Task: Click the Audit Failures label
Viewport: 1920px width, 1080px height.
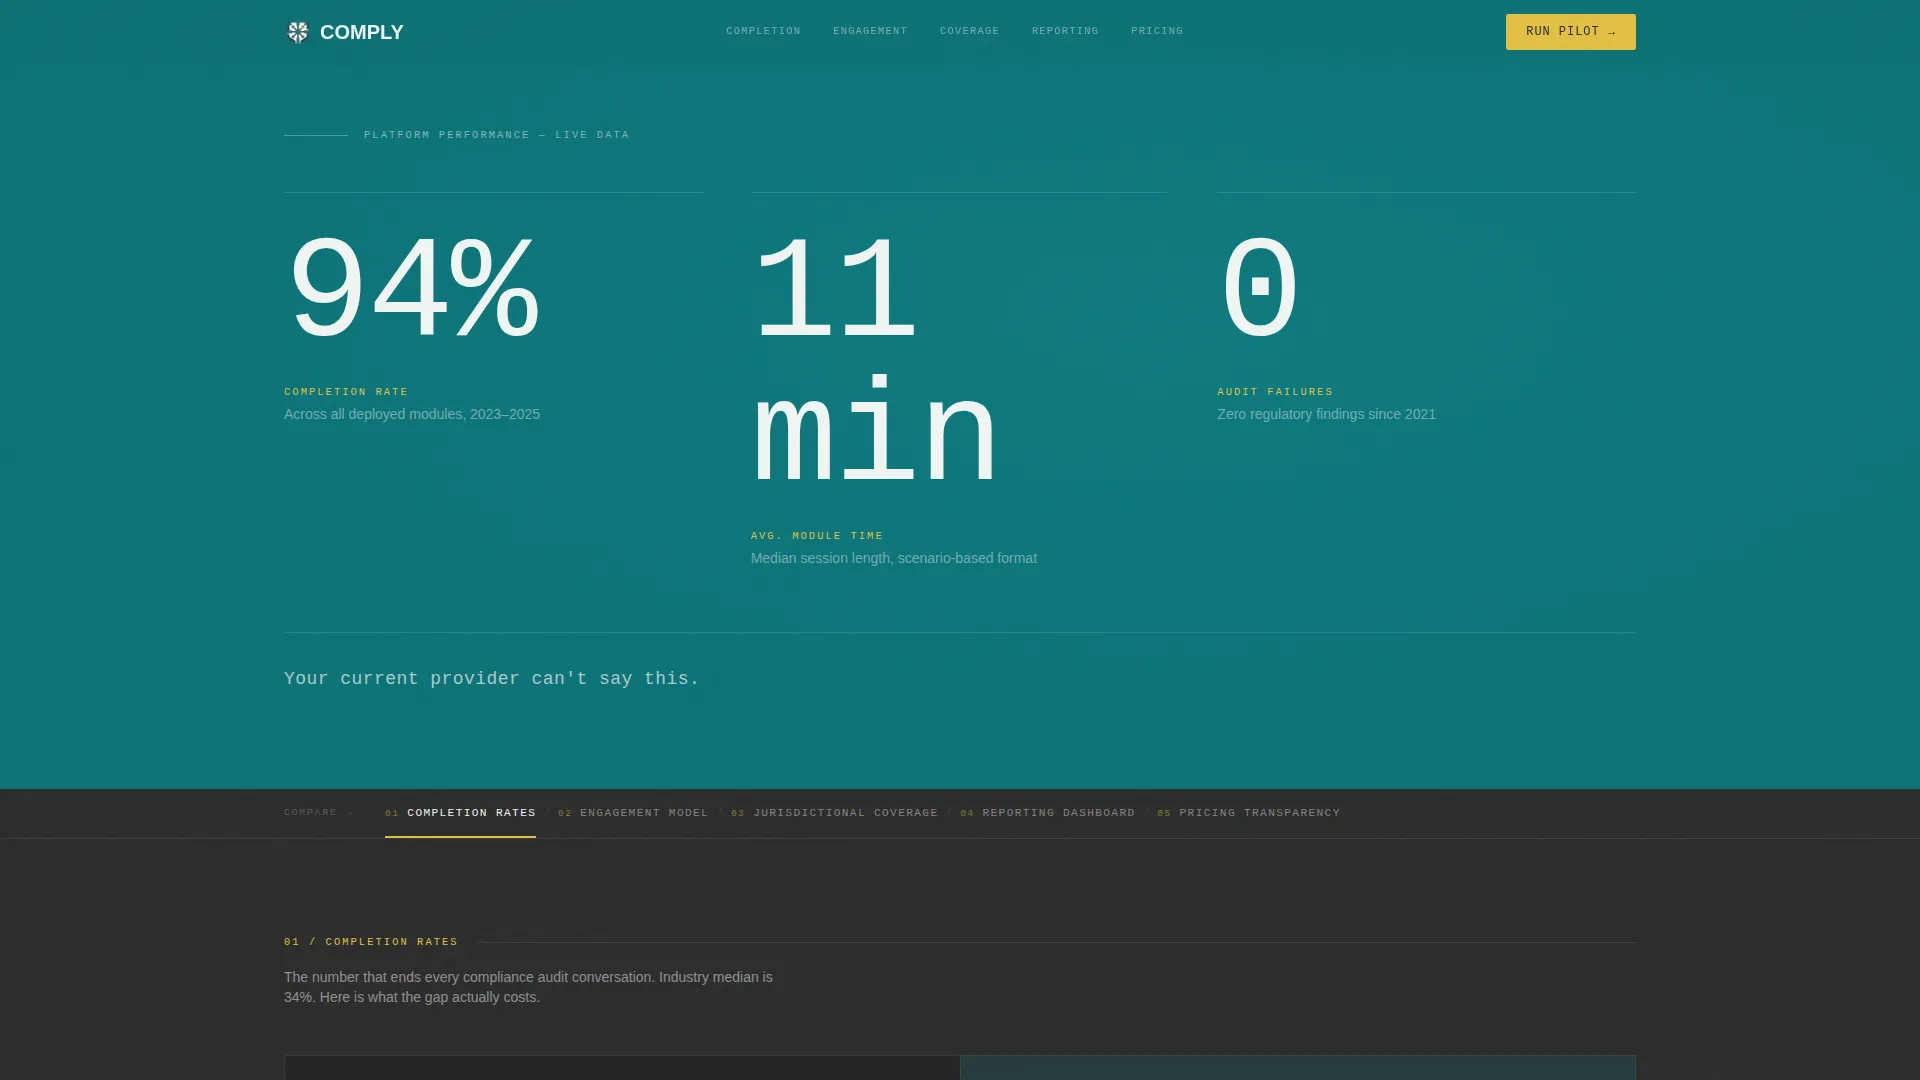Action: (1275, 392)
